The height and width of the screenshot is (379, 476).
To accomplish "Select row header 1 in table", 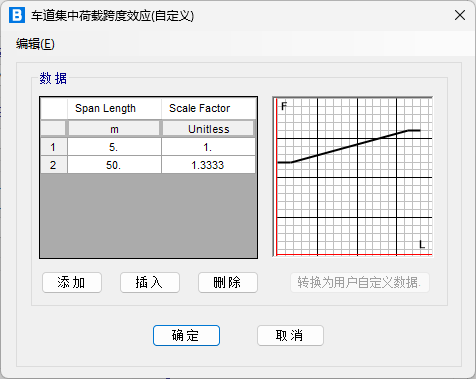I will (x=54, y=147).
